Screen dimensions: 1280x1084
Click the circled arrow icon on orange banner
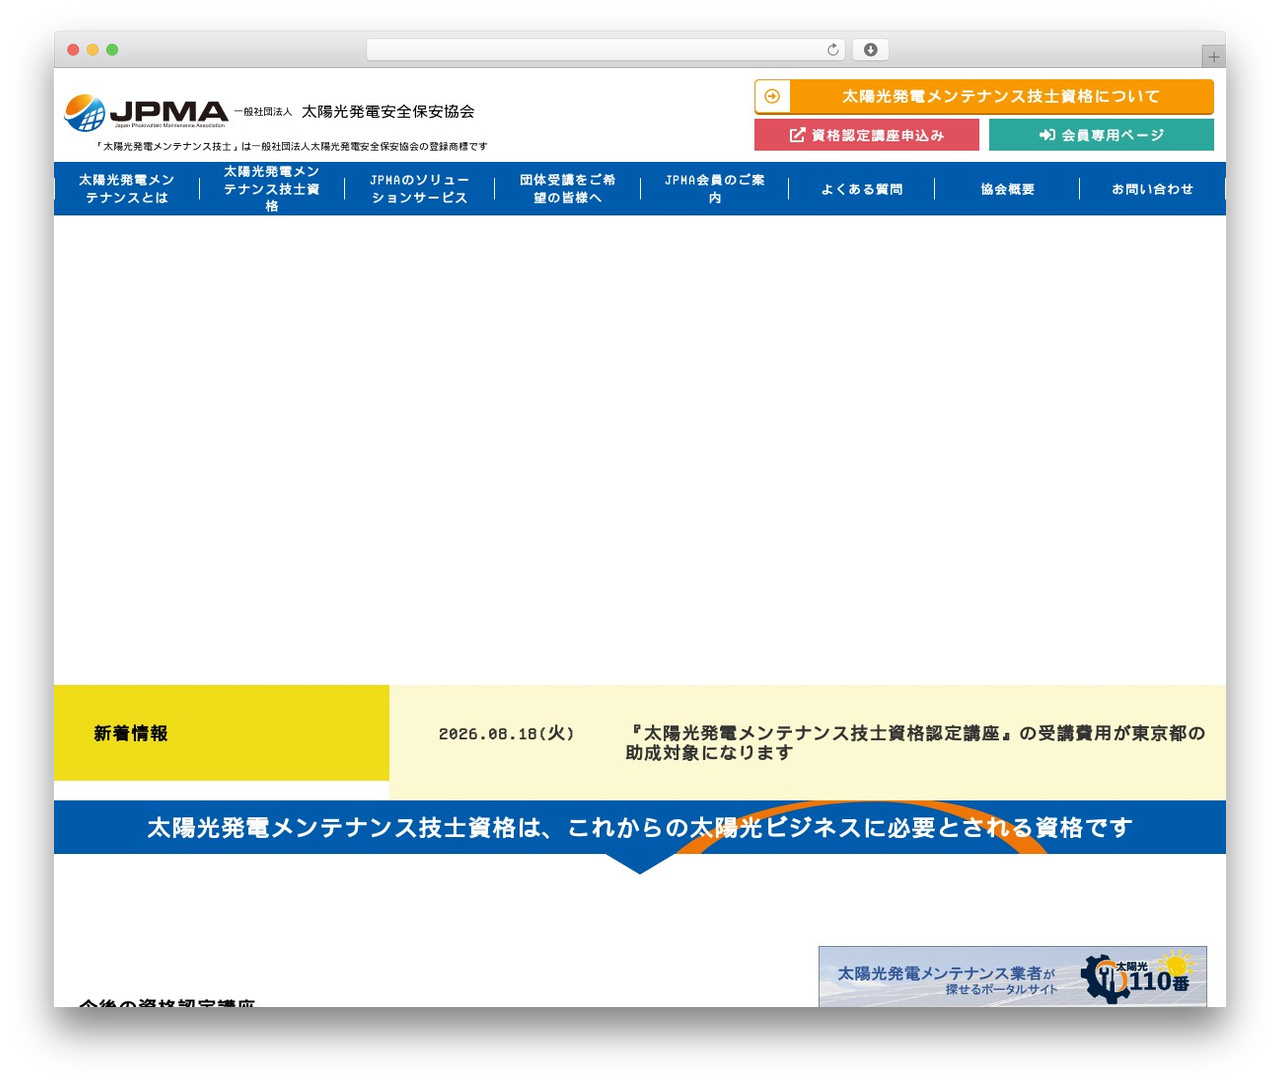tap(772, 96)
